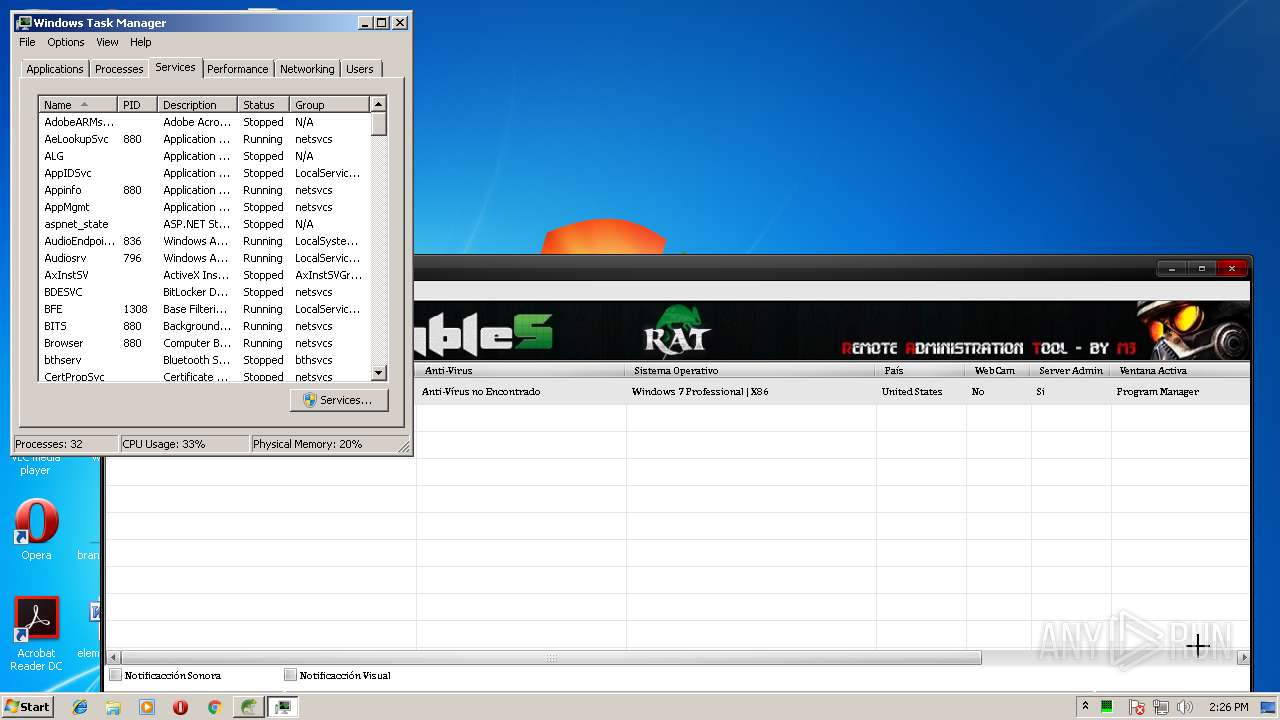The height and width of the screenshot is (720, 1280).
Task: Open the Help menu in Task Manager
Action: pos(141,42)
